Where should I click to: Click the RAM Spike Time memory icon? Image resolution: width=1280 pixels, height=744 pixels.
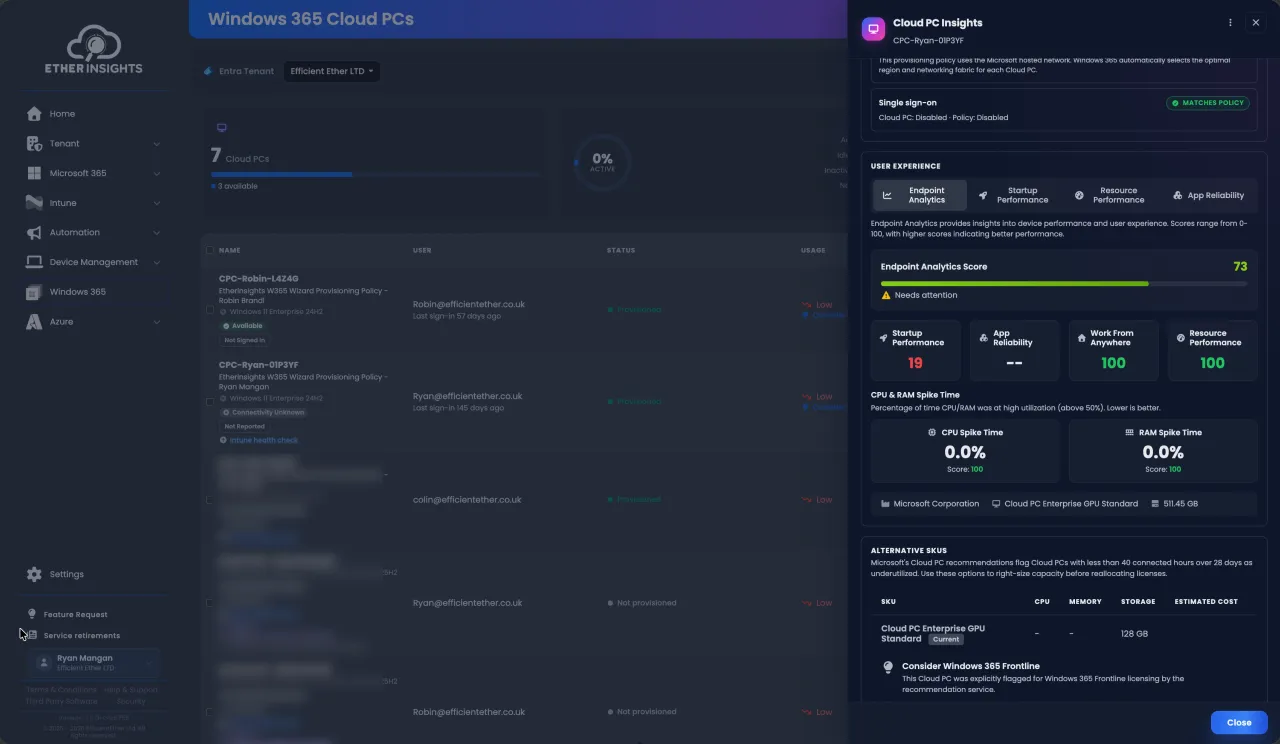pyautogui.click(x=1129, y=433)
